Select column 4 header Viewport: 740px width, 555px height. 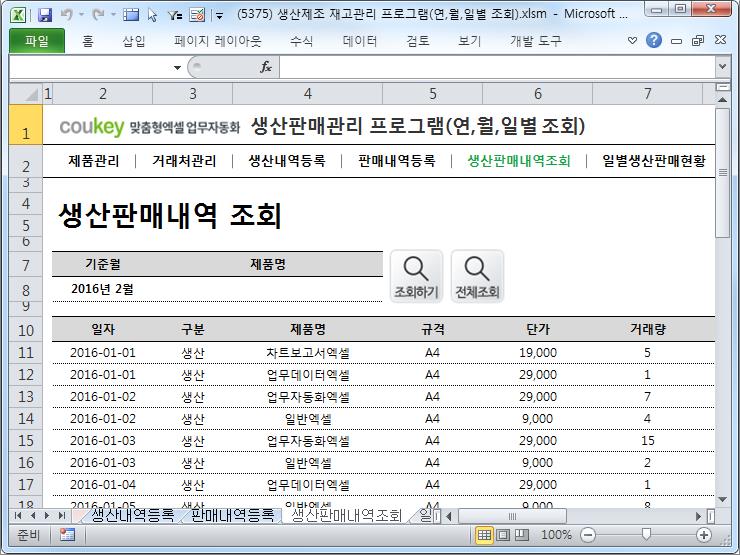pos(307,94)
